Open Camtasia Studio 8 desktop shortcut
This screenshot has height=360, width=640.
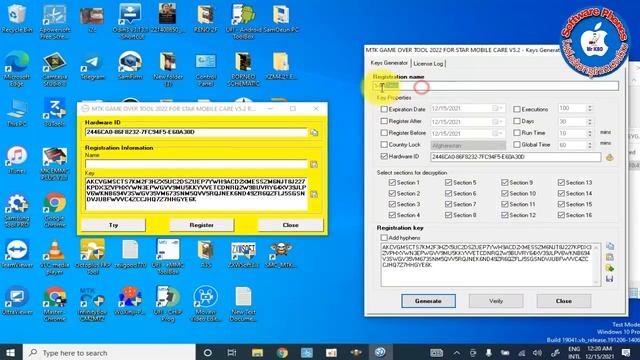tap(55, 69)
